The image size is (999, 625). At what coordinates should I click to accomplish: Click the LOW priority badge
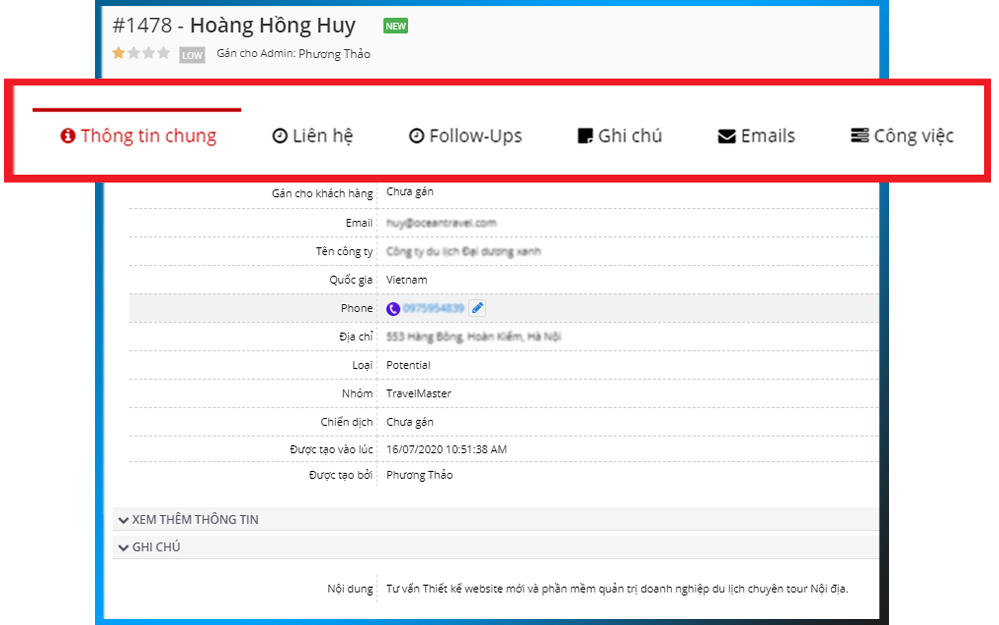[192, 55]
